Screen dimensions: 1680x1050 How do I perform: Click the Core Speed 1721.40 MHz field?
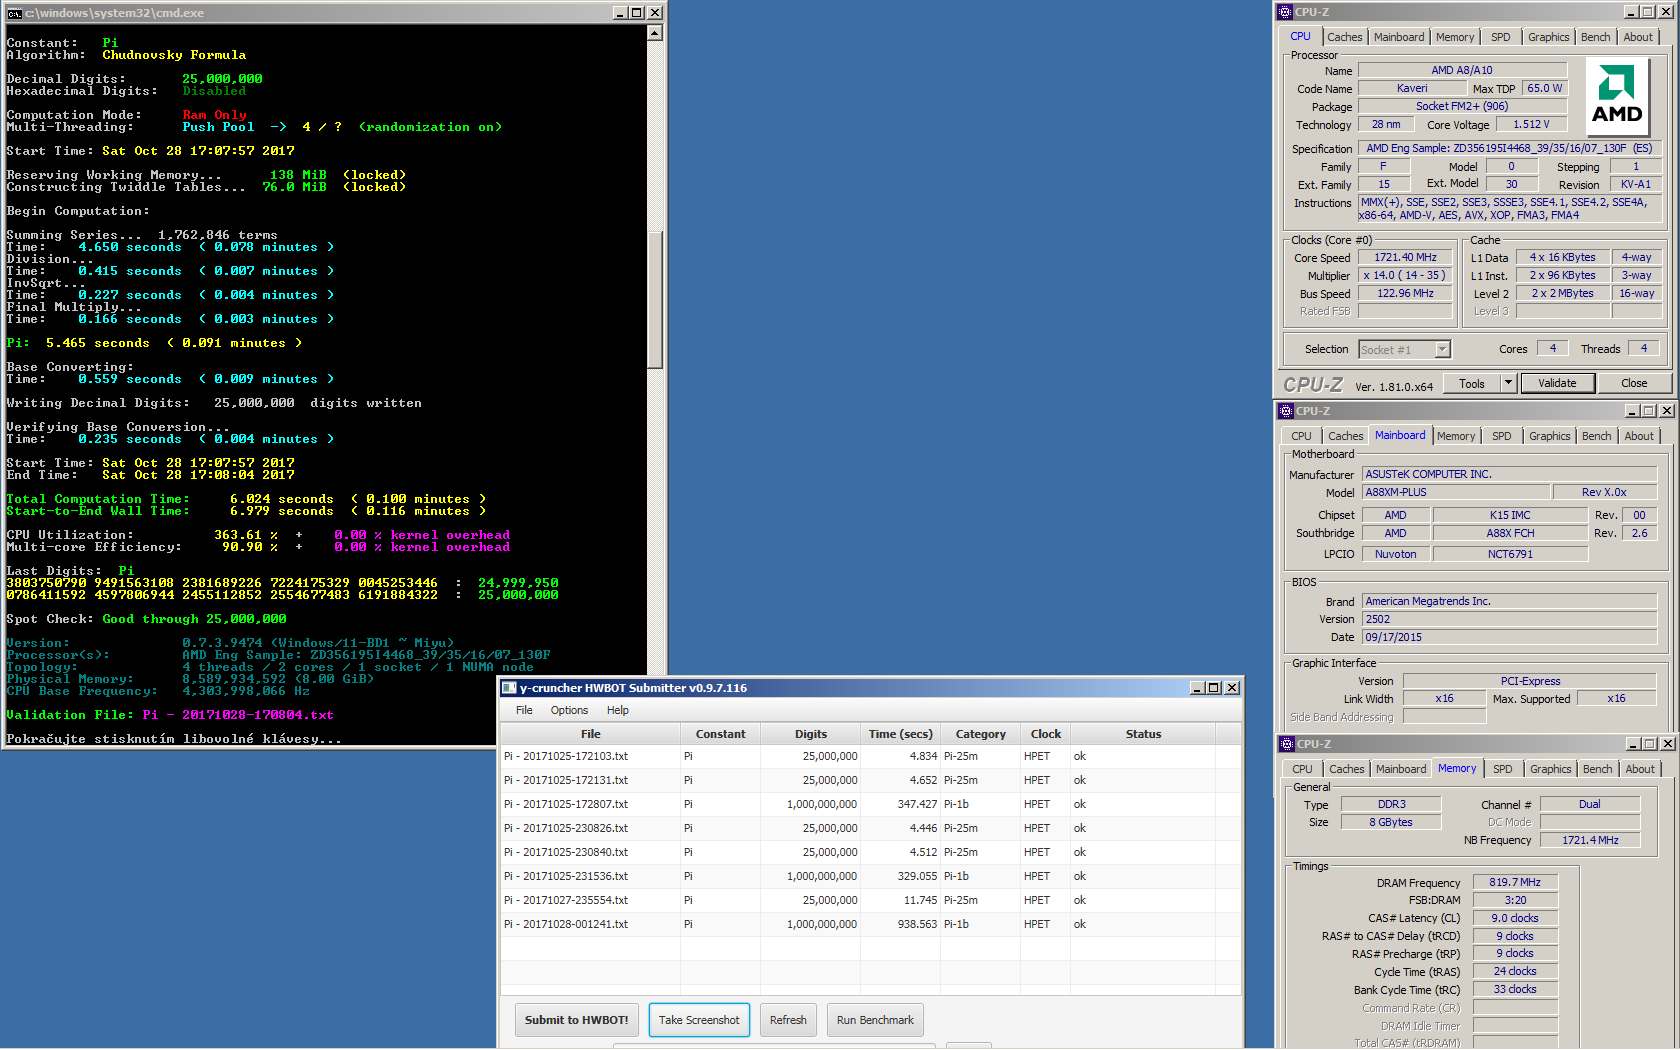coord(1405,257)
